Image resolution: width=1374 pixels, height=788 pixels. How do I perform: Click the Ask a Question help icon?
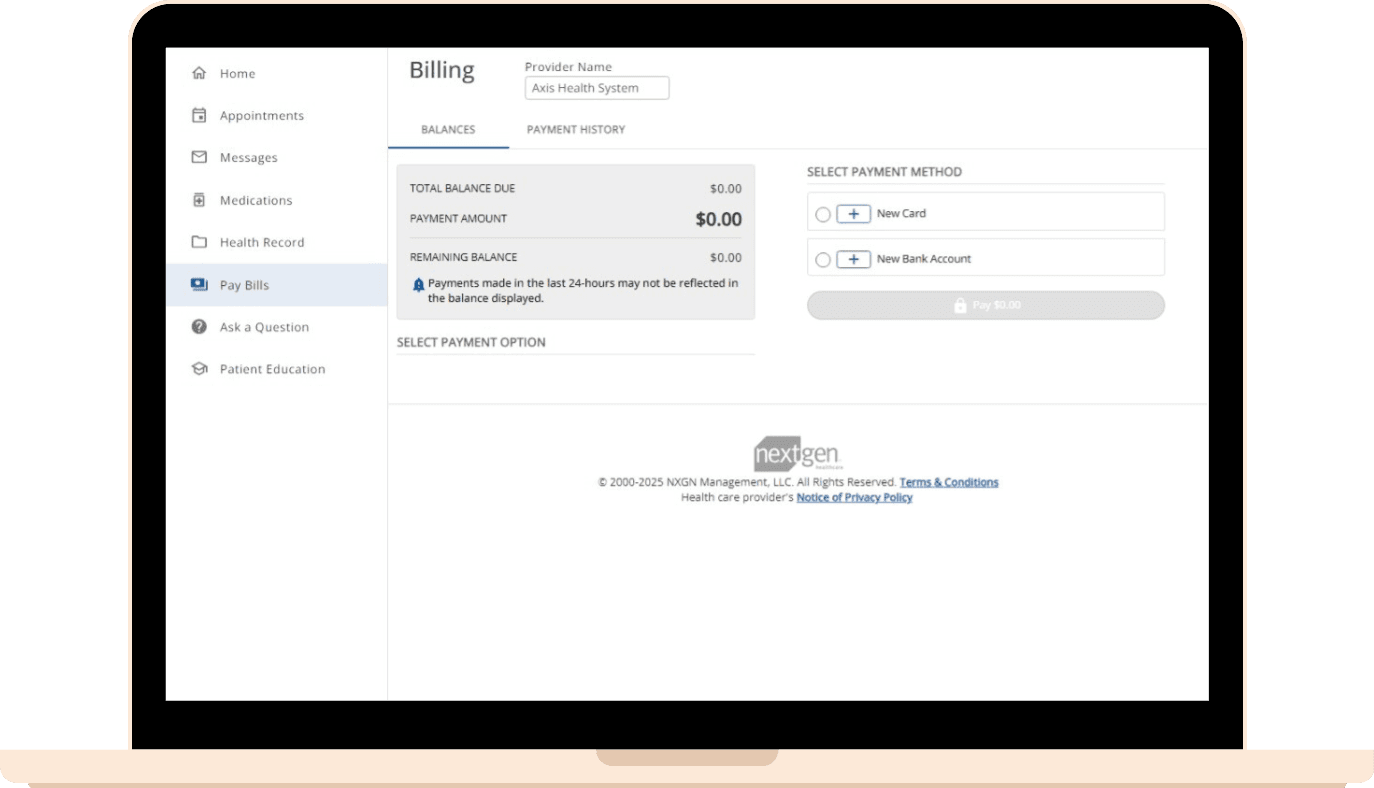pos(199,327)
